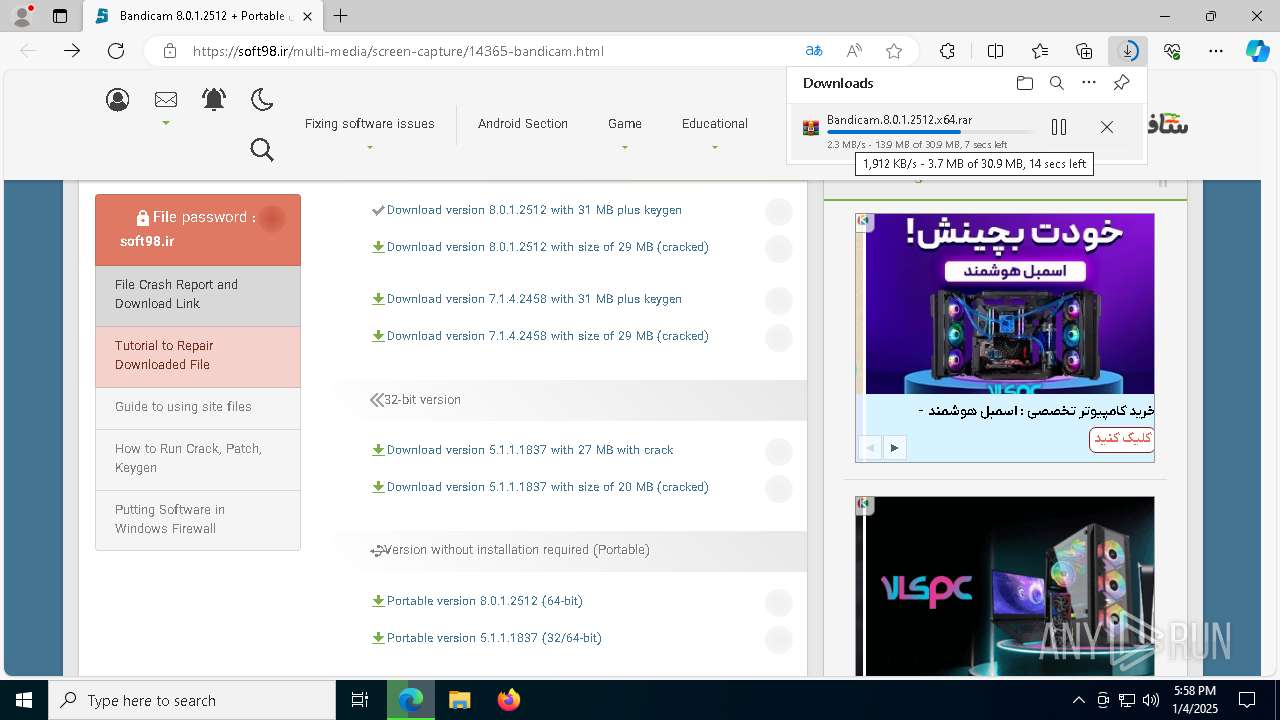1280x720 pixels.
Task: Click the site user account icon
Action: coord(118,99)
